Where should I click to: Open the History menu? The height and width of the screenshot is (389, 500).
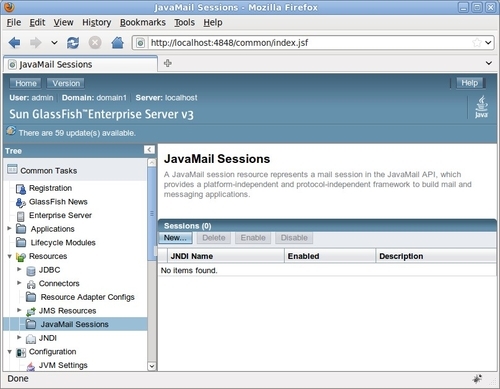[x=97, y=22]
